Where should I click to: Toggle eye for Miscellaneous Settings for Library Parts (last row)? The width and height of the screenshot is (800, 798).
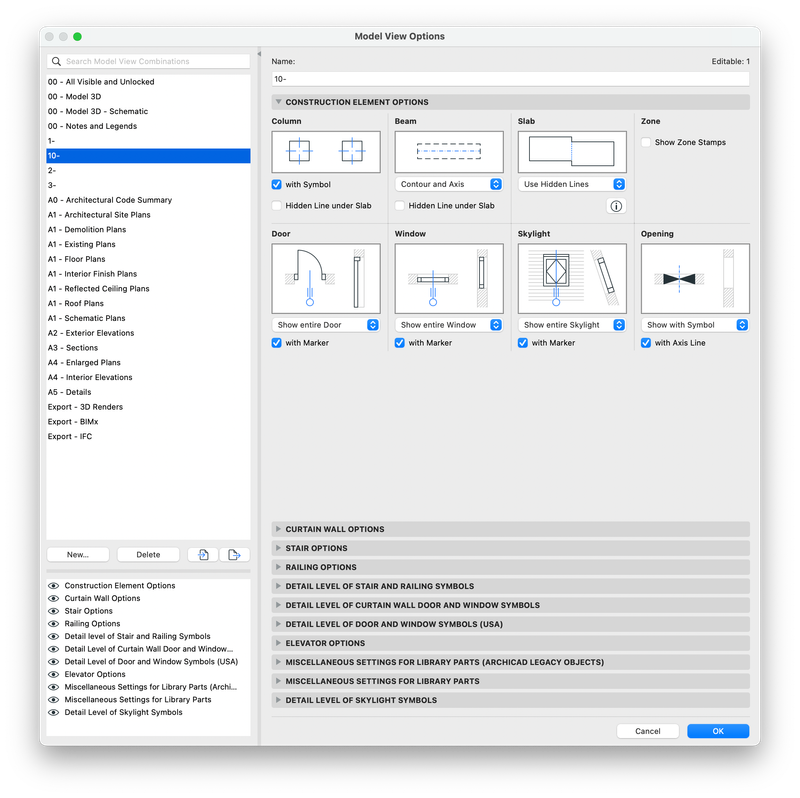tap(54, 700)
